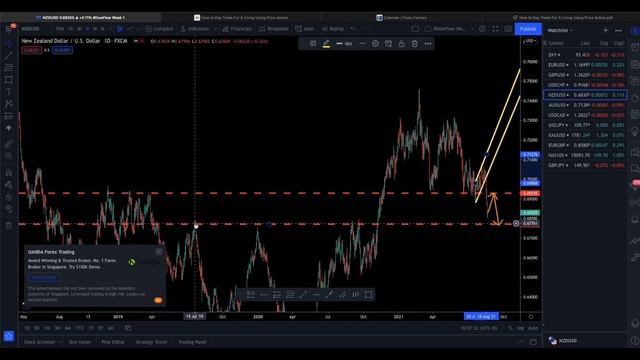Click the alert clock icon in floating toolbar
The width and height of the screenshot is (640, 360).
[x=388, y=44]
